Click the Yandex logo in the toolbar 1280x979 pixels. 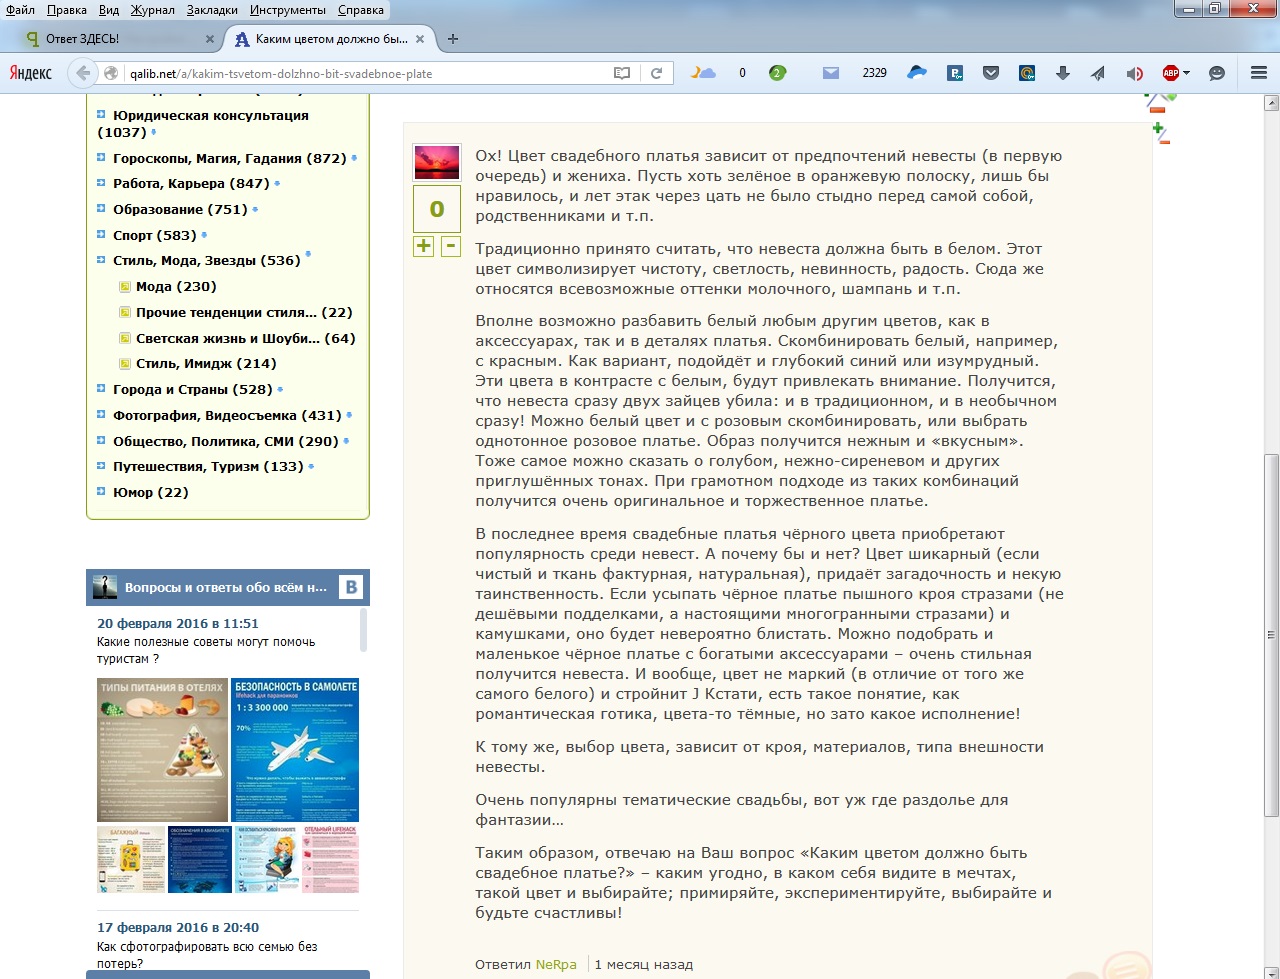[31, 73]
